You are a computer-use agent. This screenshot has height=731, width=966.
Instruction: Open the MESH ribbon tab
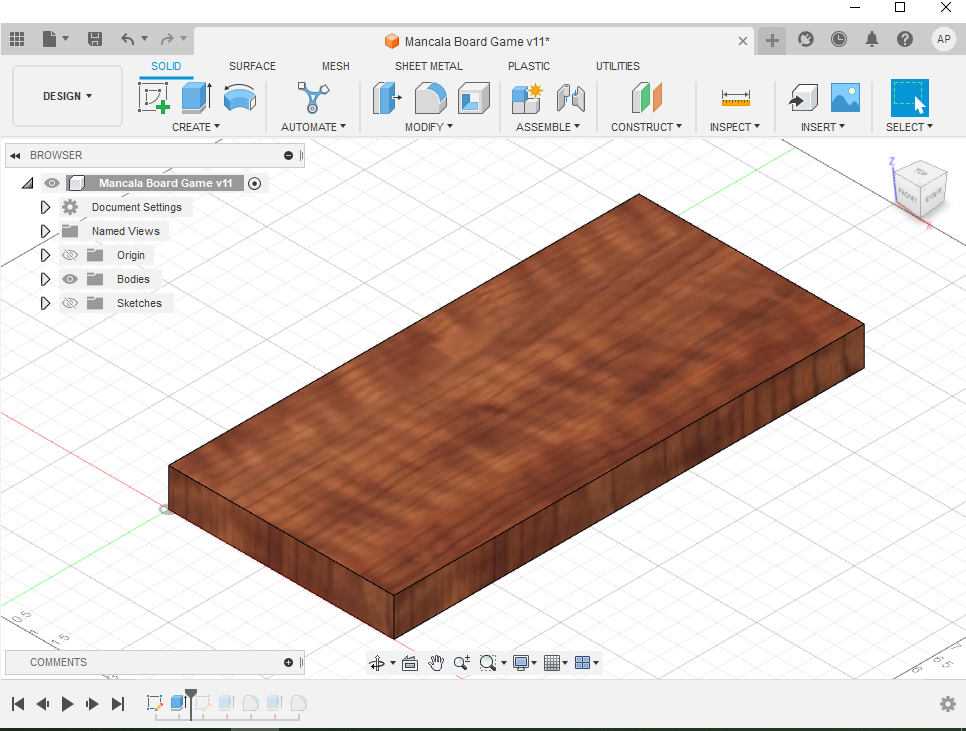coord(335,66)
